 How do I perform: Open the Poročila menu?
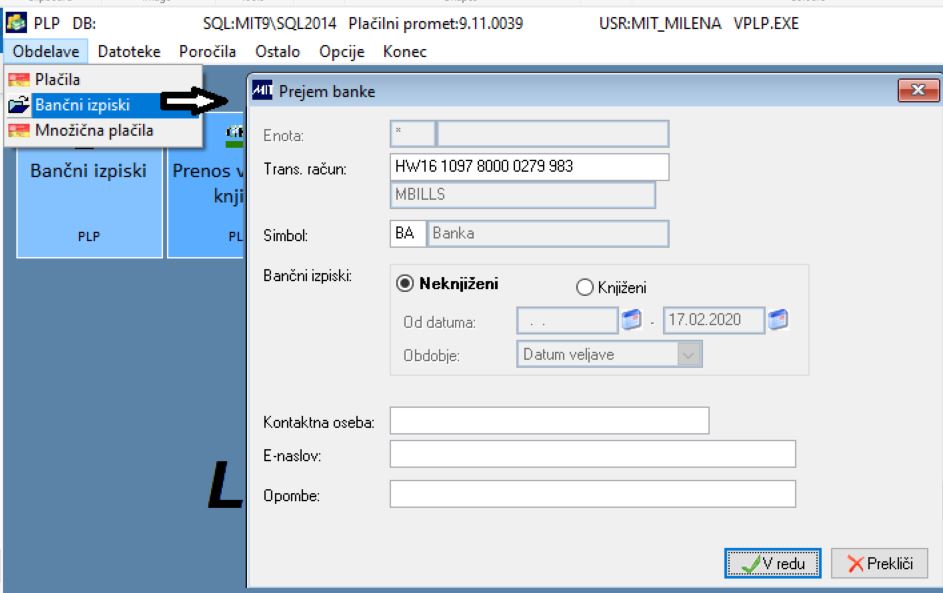pos(207,52)
